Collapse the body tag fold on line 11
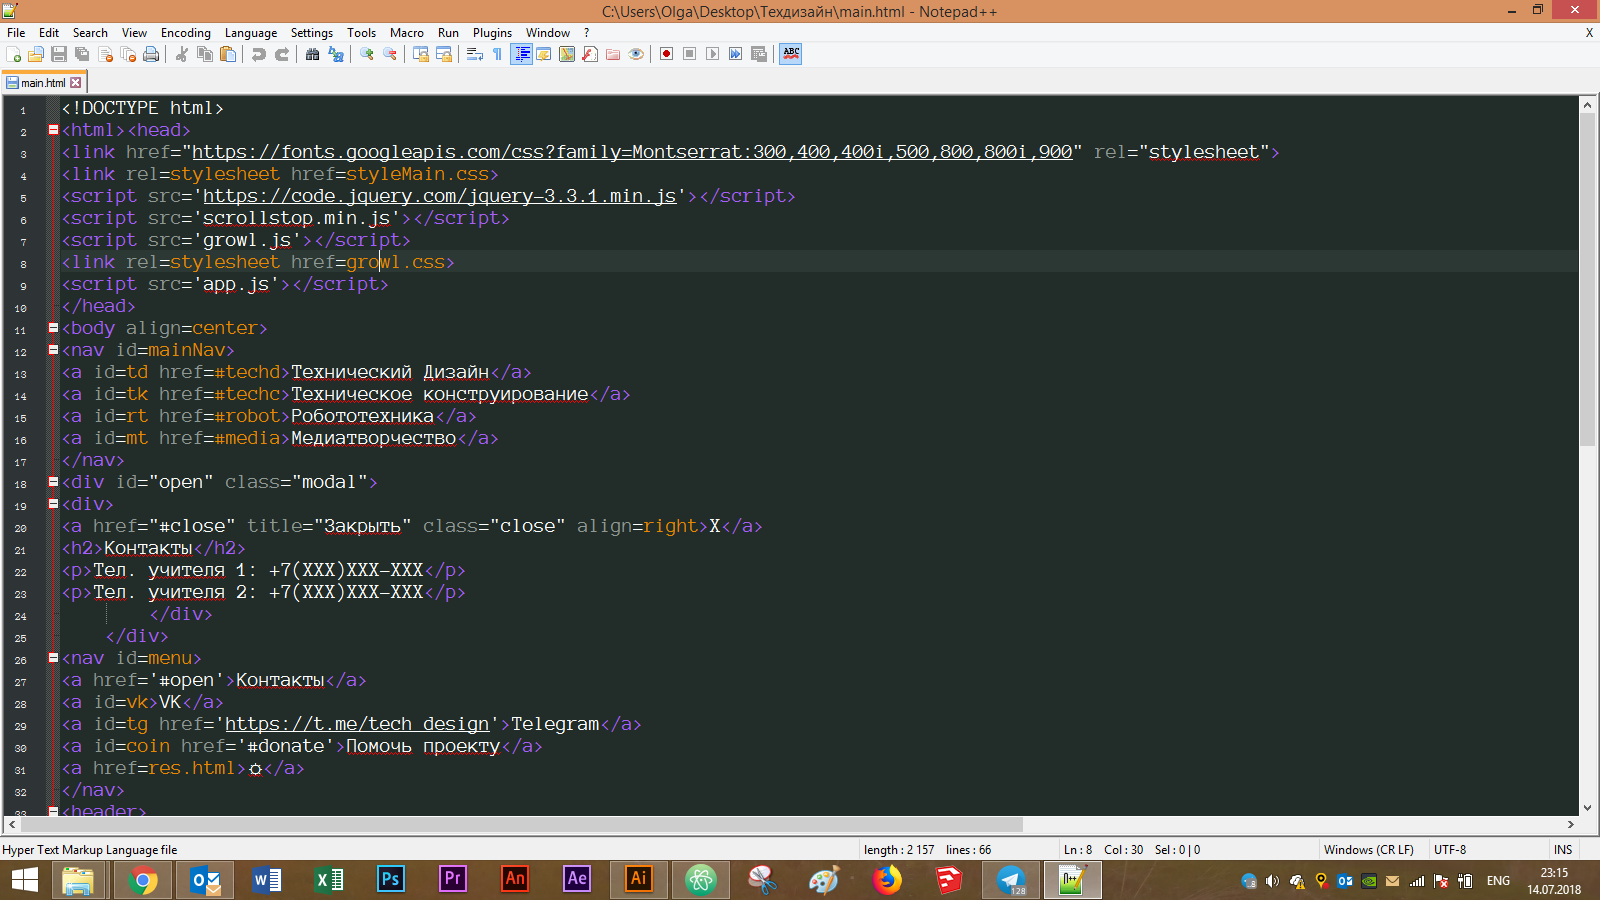This screenshot has height=900, width=1600. click(x=53, y=327)
